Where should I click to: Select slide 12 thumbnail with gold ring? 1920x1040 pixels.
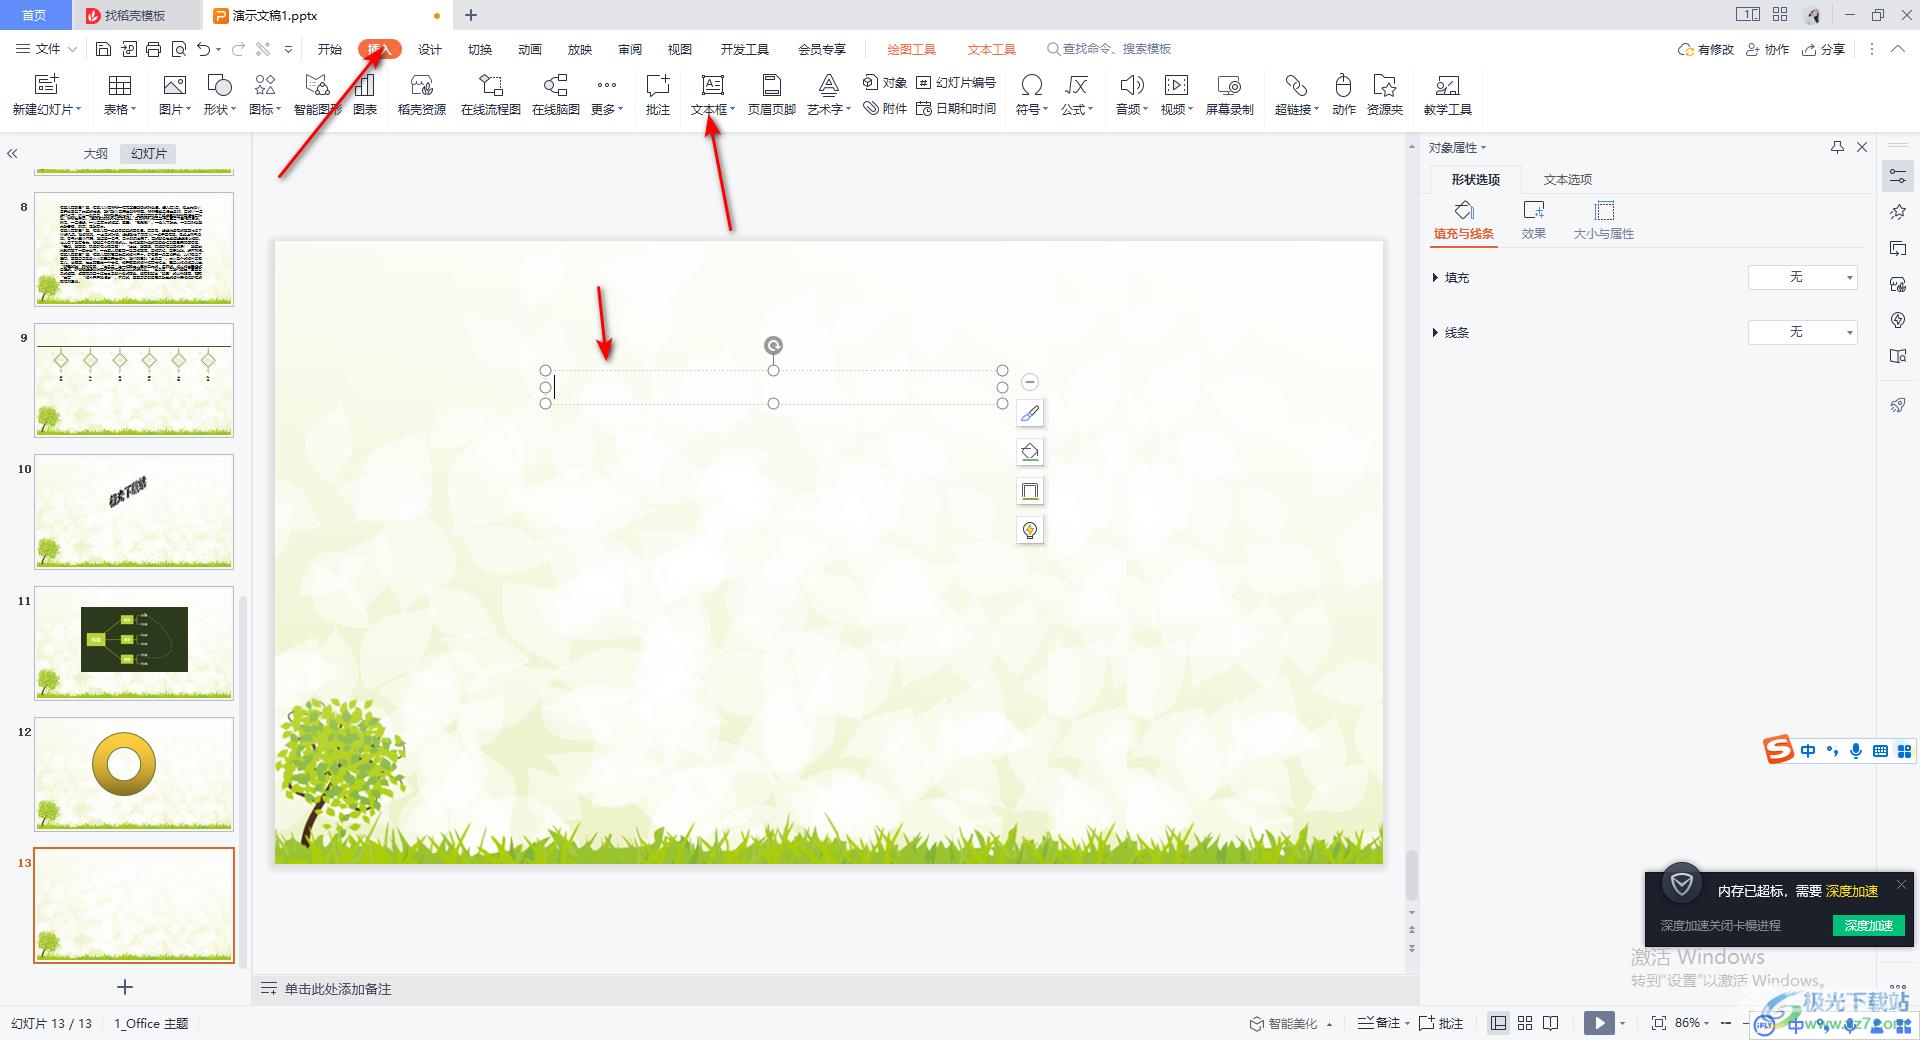tap(134, 773)
